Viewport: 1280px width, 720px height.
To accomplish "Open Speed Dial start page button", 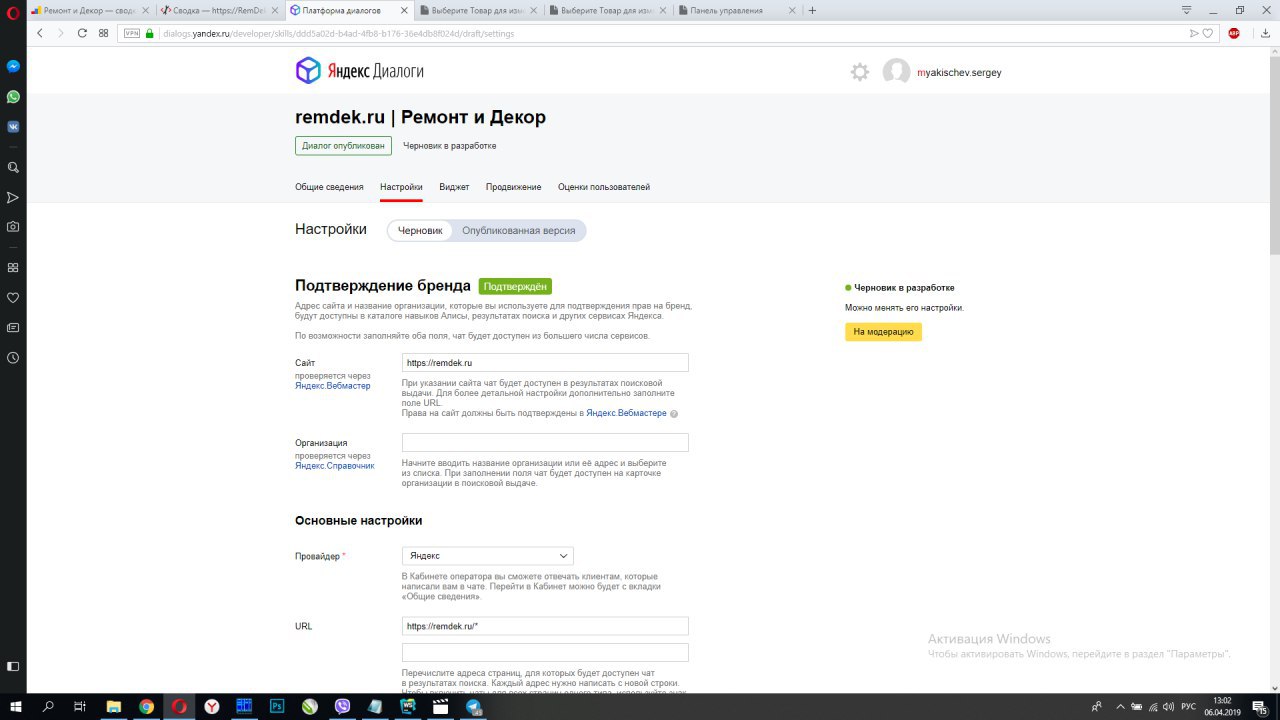I will click(103, 33).
